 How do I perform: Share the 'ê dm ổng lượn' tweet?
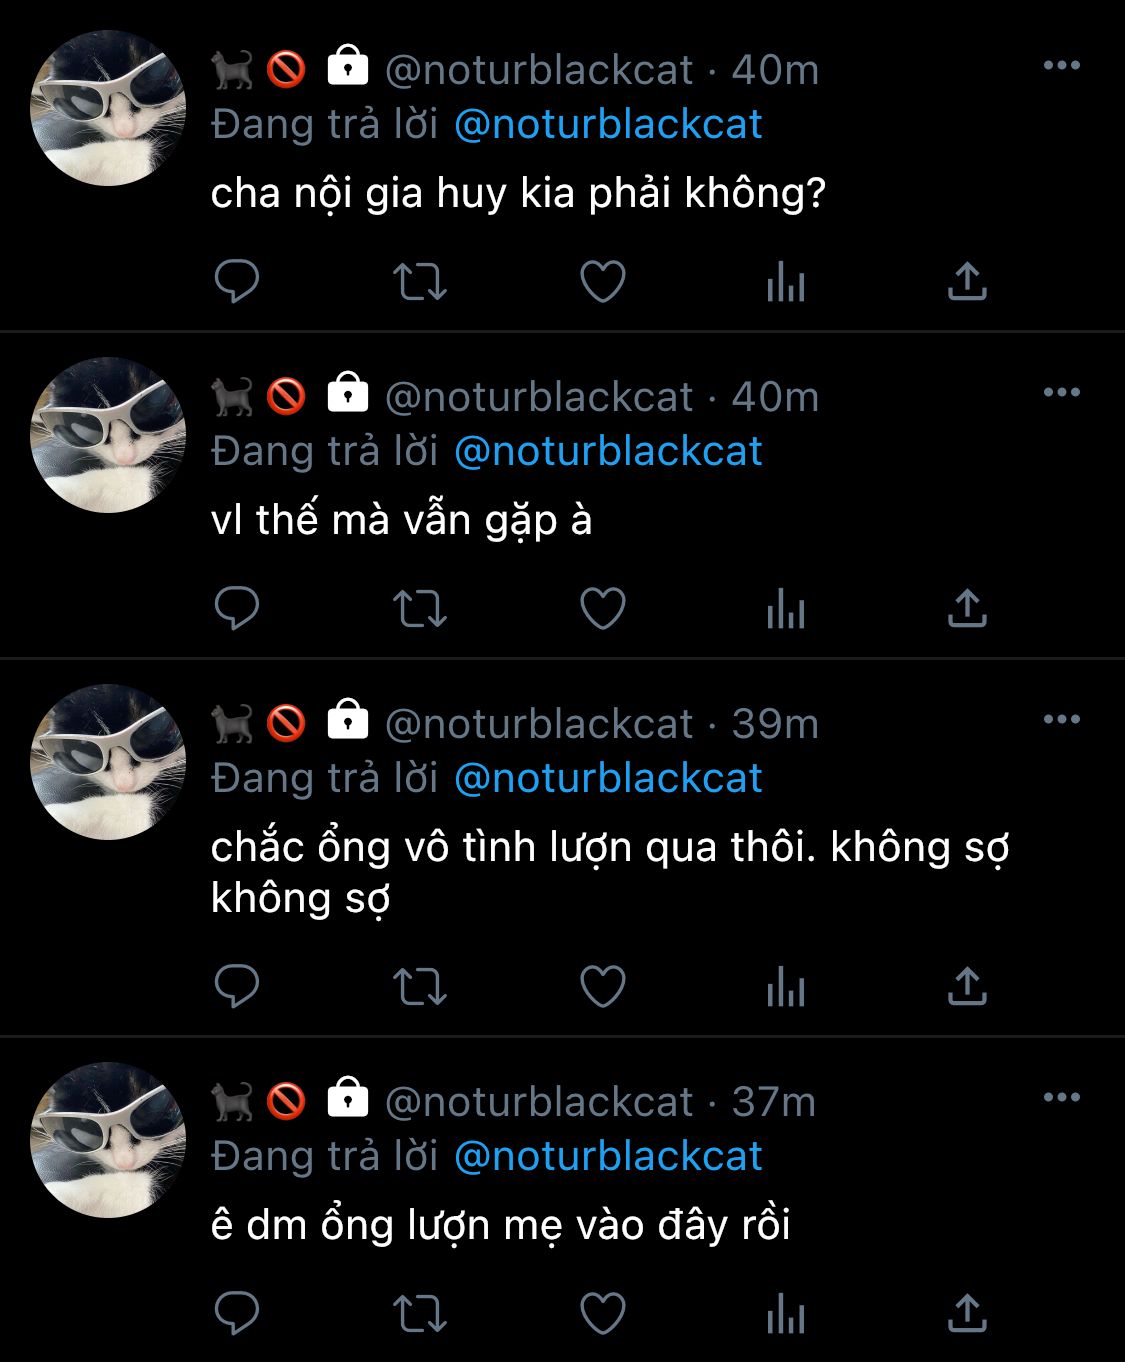click(x=967, y=1314)
